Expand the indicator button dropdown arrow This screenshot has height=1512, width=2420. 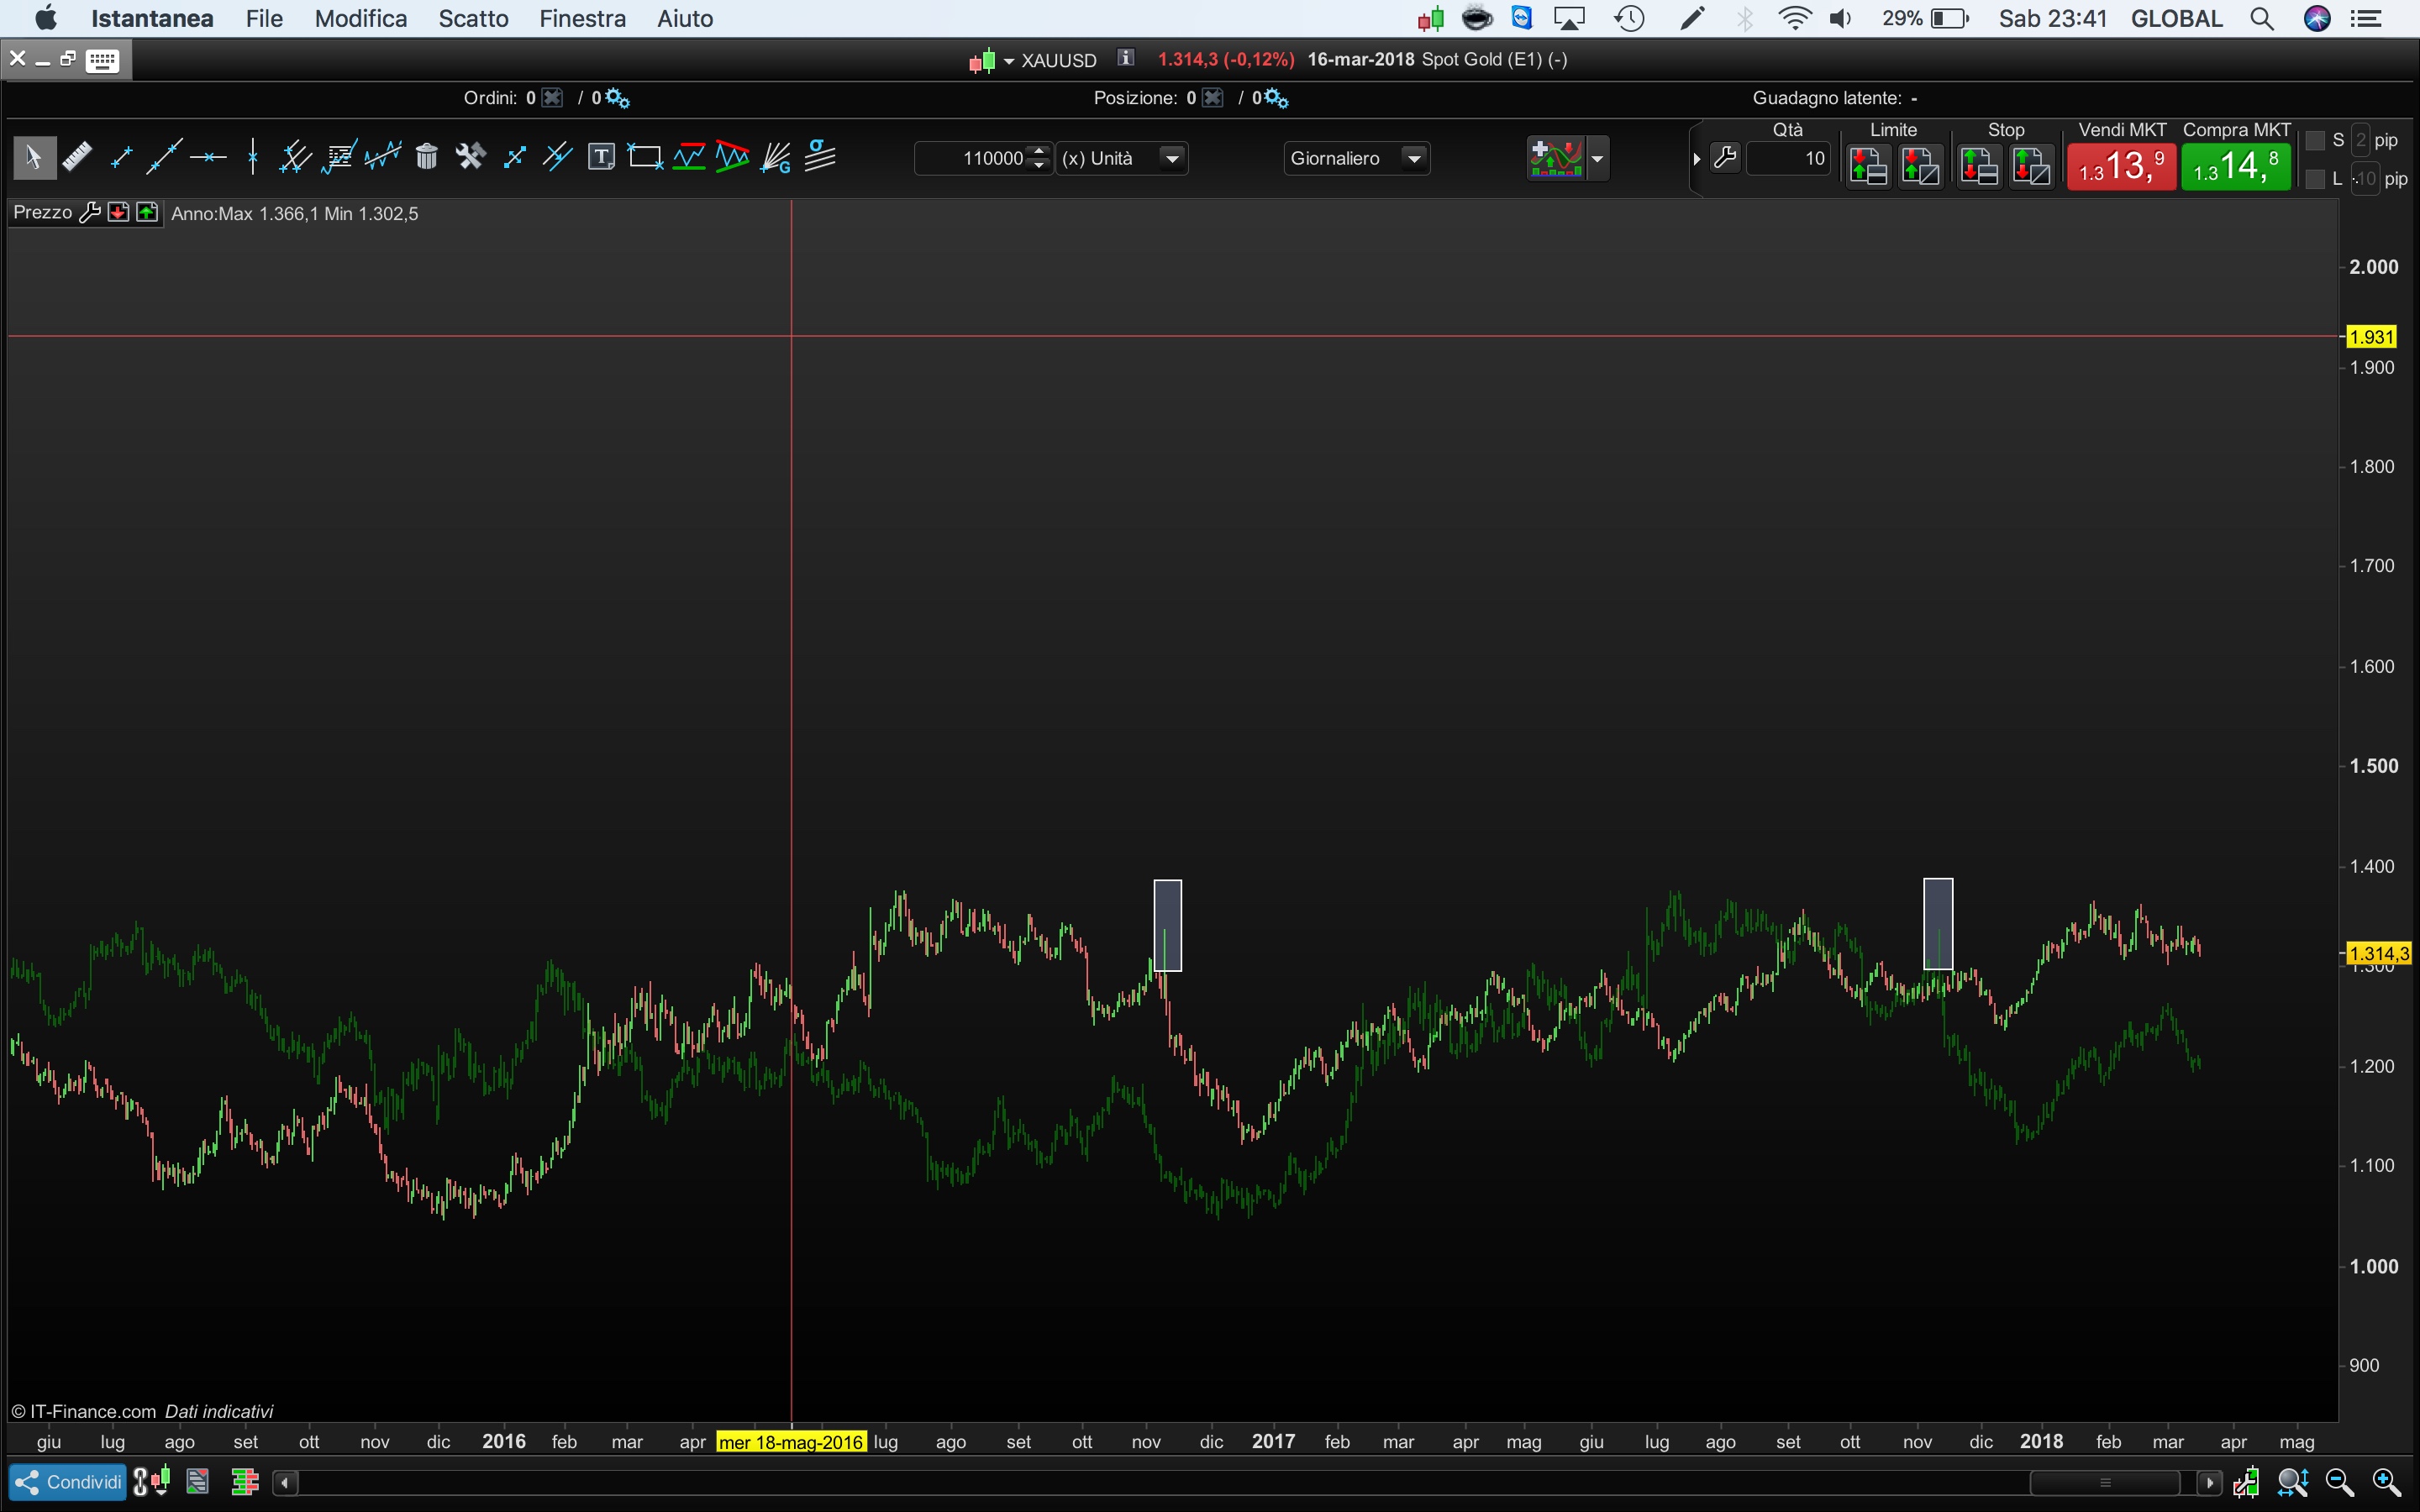pos(1597,158)
